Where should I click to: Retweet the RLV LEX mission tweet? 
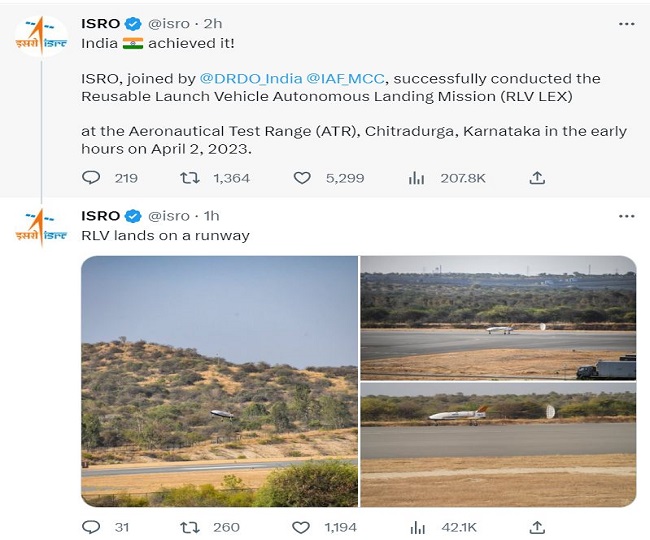189,178
